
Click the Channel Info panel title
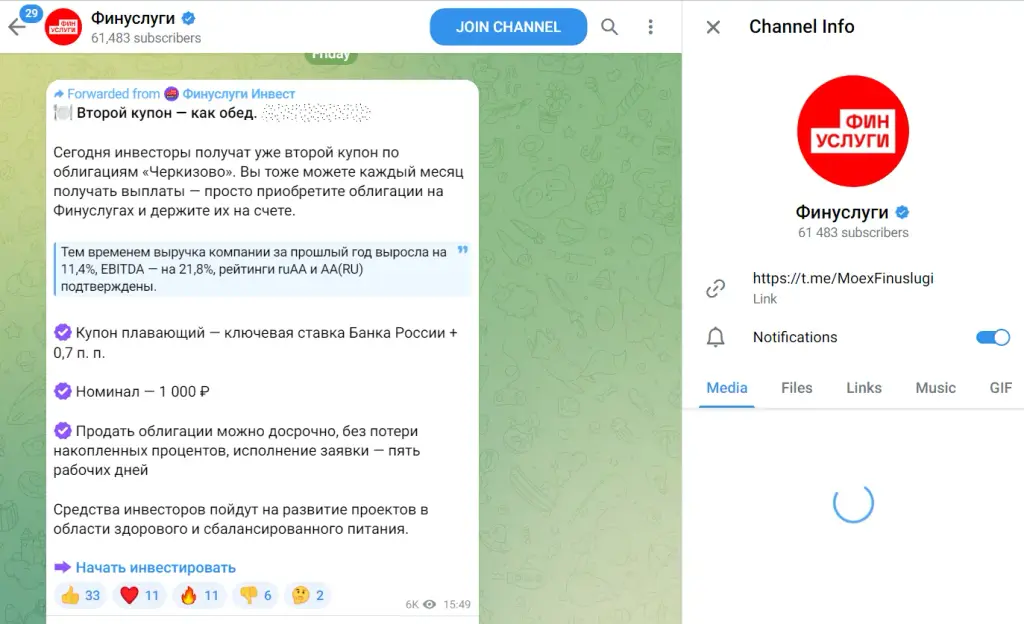coord(801,27)
